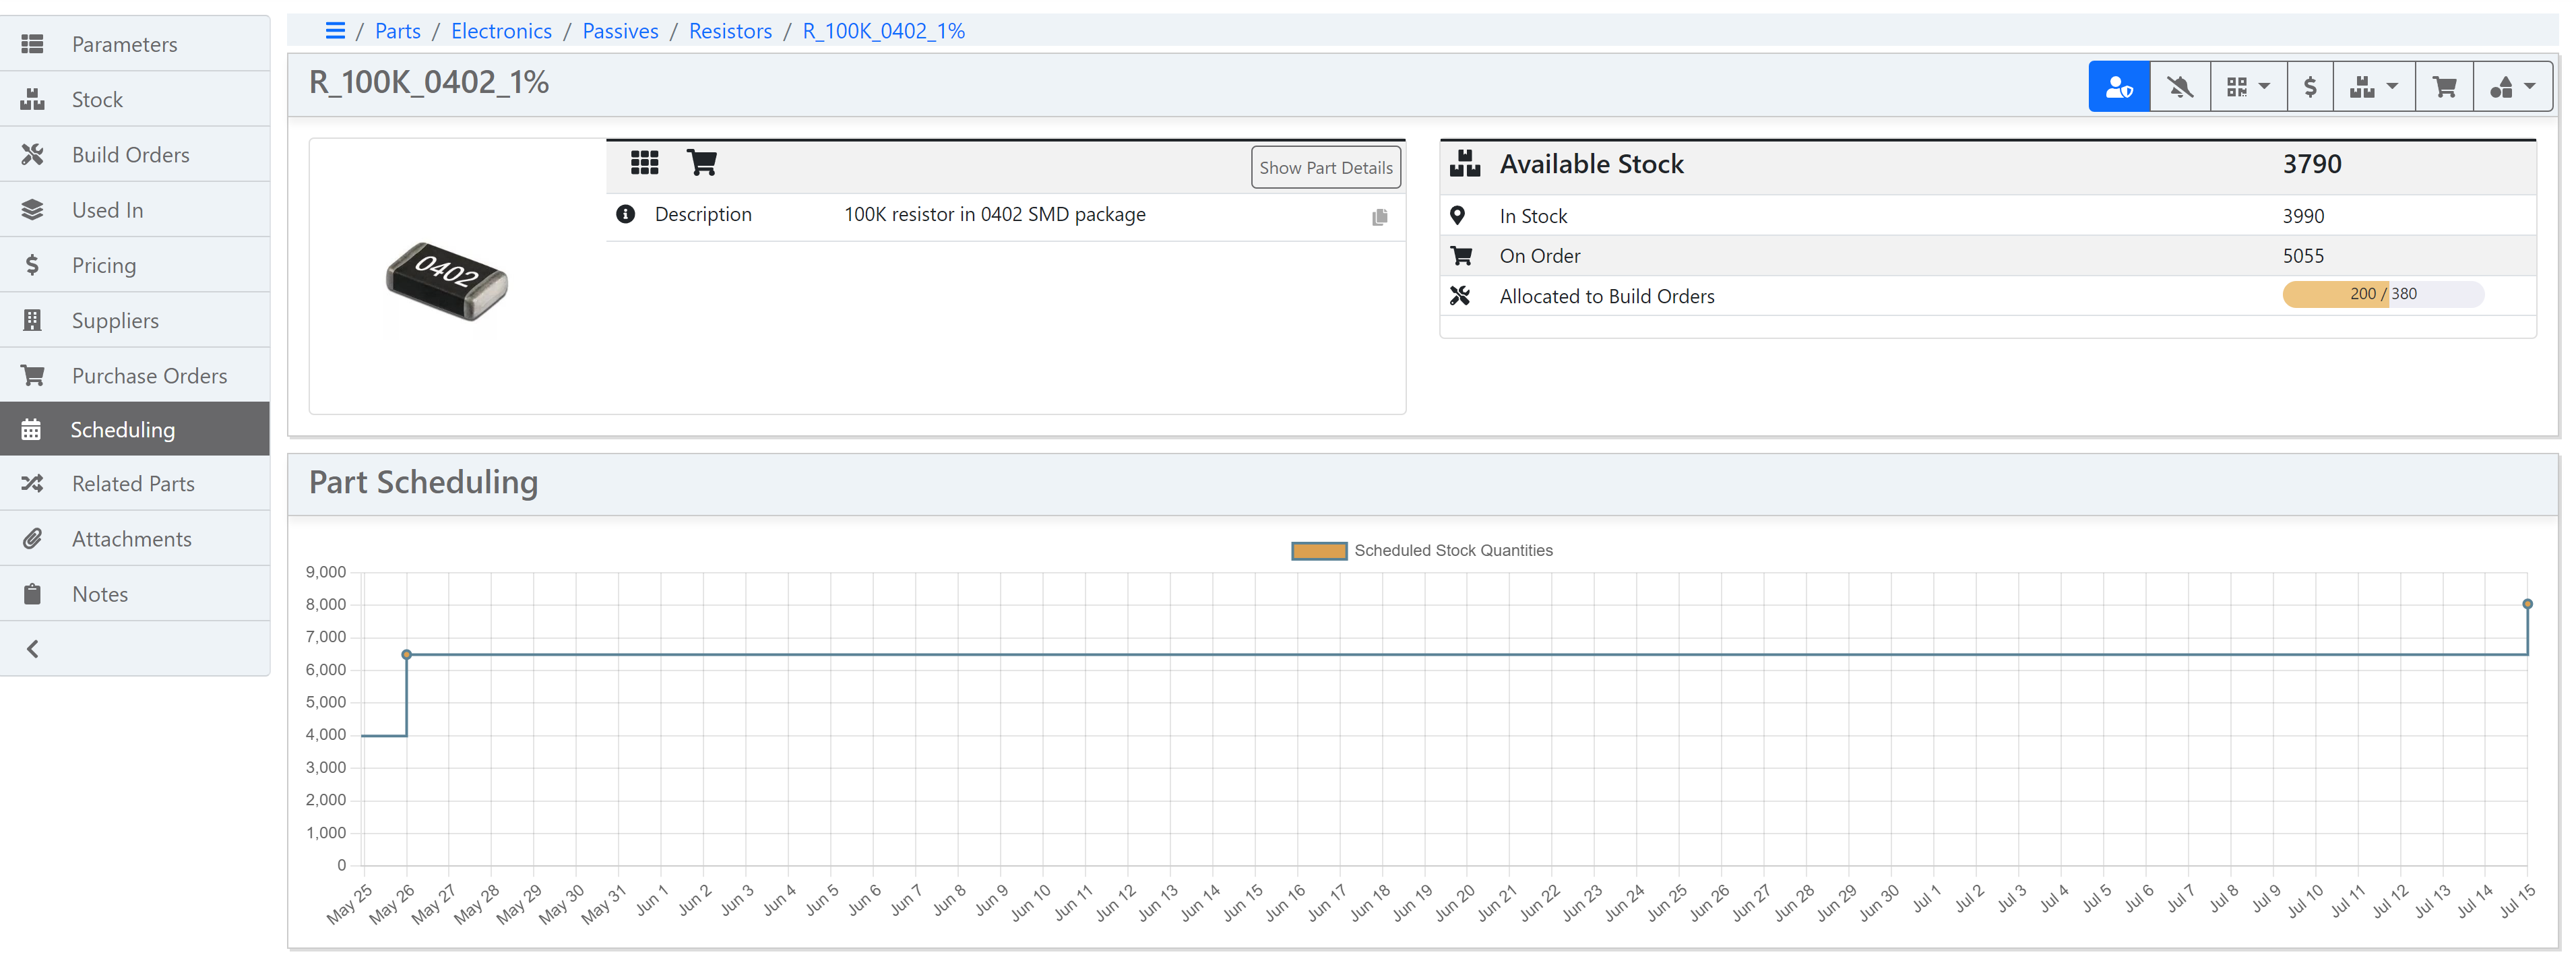Copy the description text to clipboard
The width and height of the screenshot is (2576, 967).
click(1379, 217)
